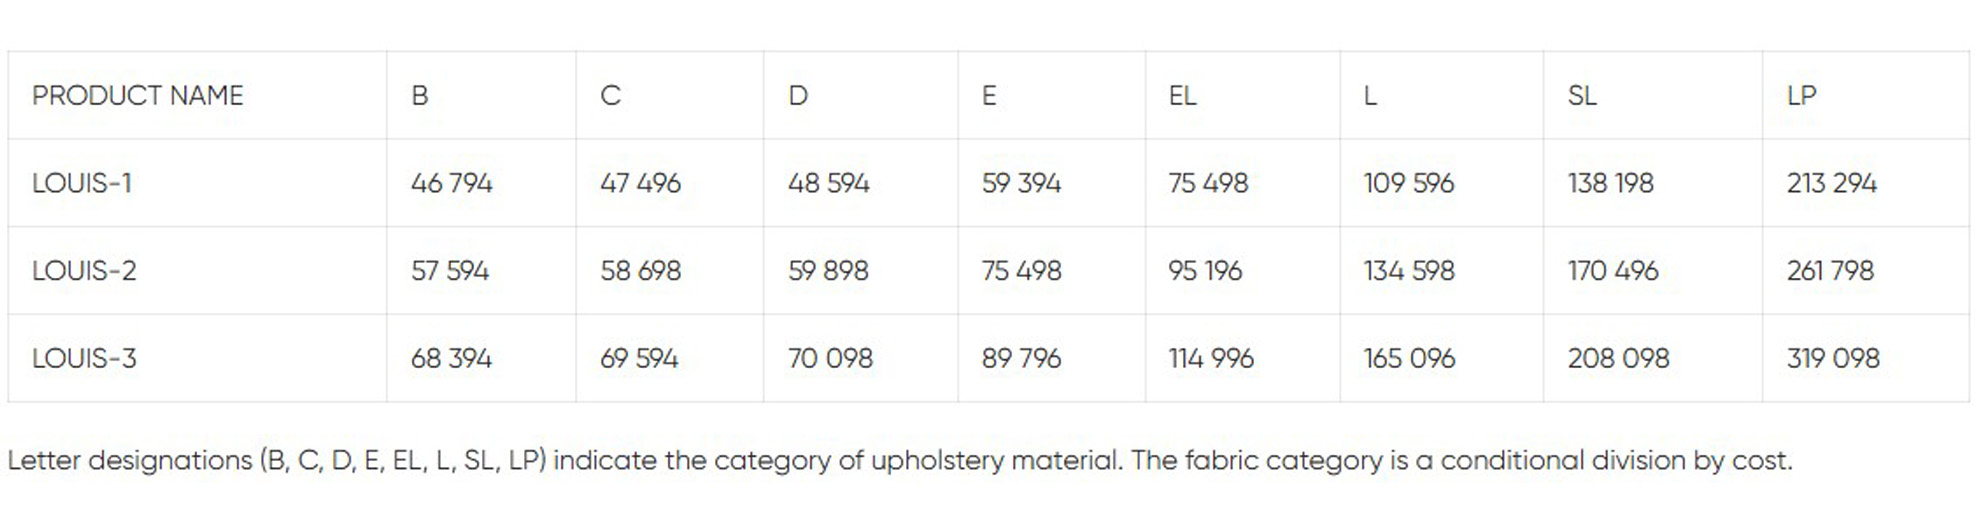Click the EL category column header
This screenshot has width=1976, height=525.
pyautogui.click(x=1182, y=96)
